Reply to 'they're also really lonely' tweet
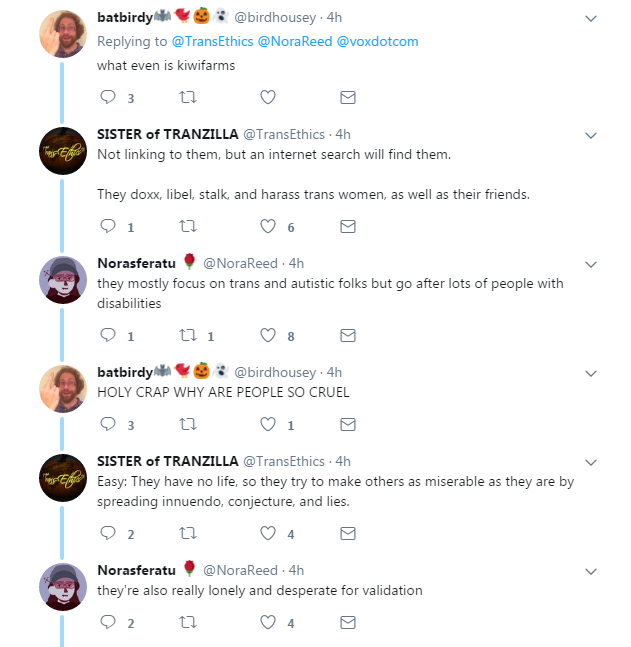This screenshot has width=631, height=647. 108,622
